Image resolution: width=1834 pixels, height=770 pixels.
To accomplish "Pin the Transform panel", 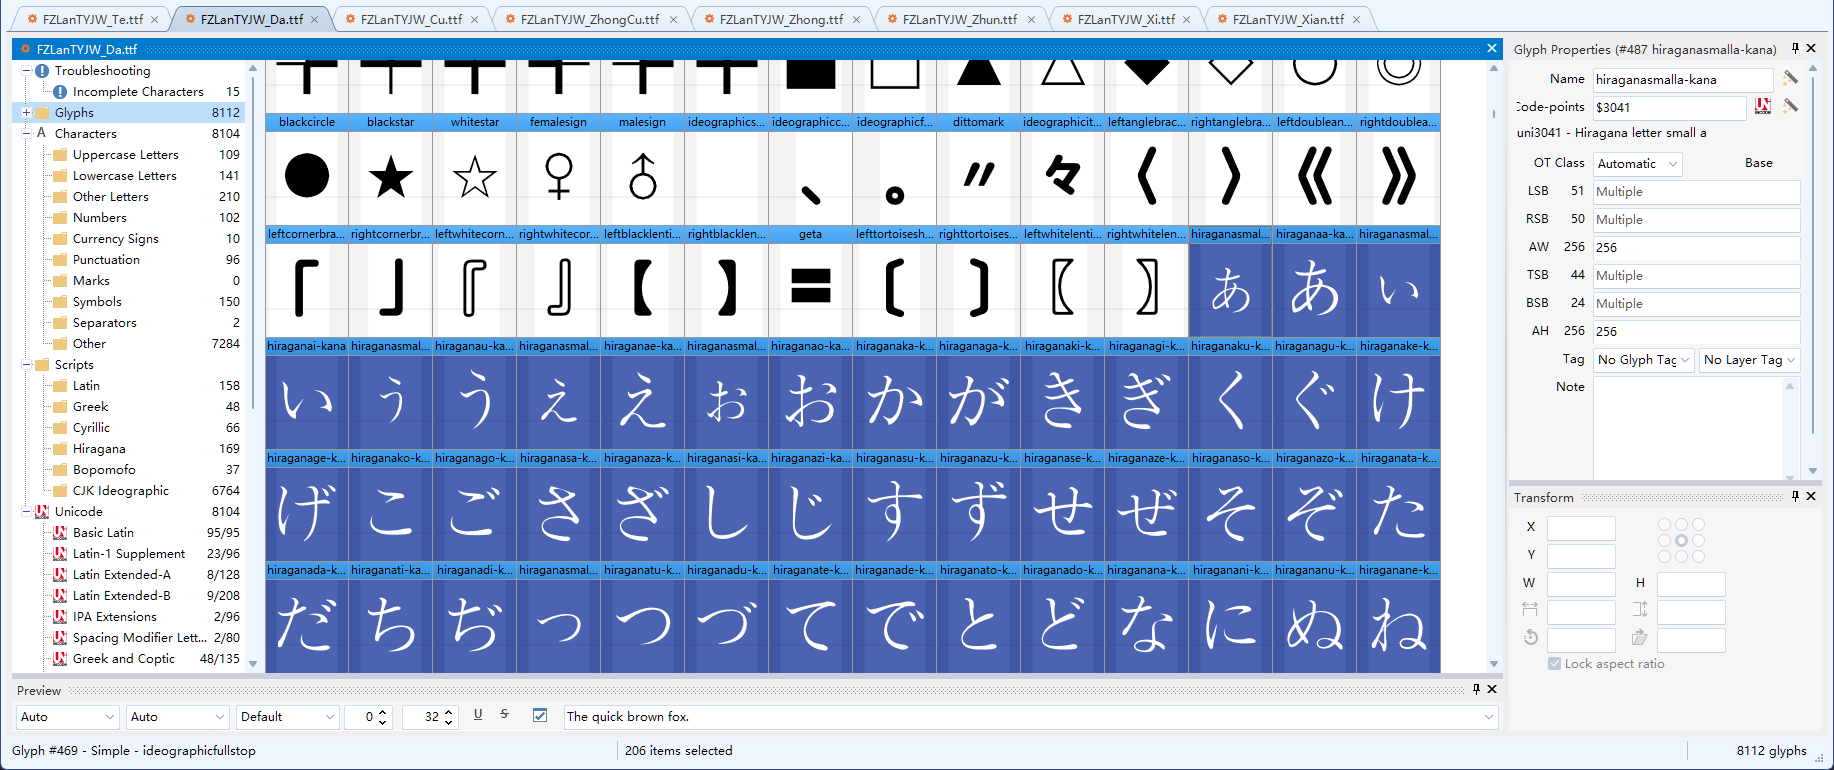I will (x=1795, y=496).
